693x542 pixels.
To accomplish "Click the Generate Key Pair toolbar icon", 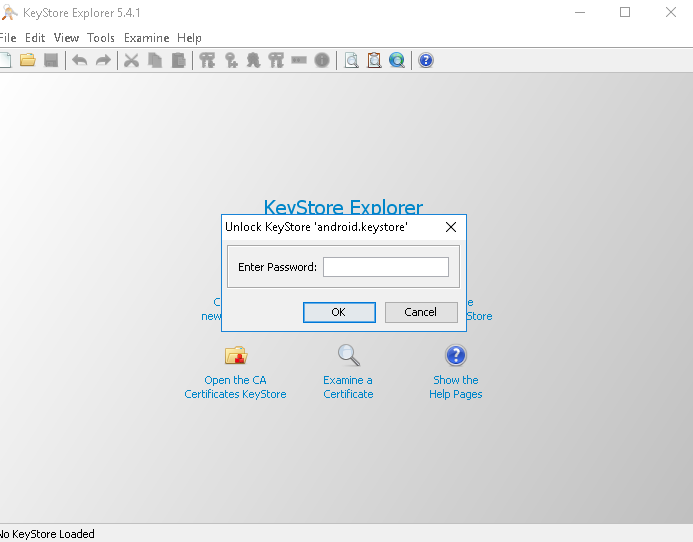I will [207, 60].
